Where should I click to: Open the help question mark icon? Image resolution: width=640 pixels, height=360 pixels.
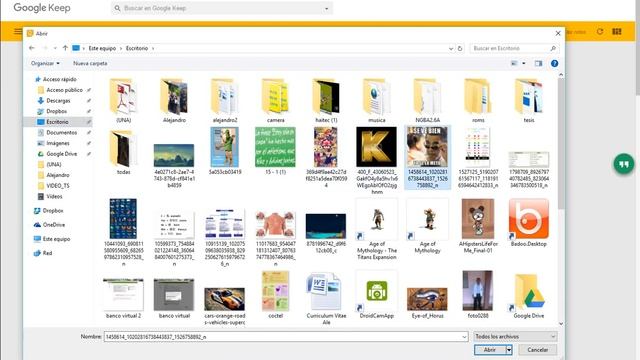click(x=554, y=63)
